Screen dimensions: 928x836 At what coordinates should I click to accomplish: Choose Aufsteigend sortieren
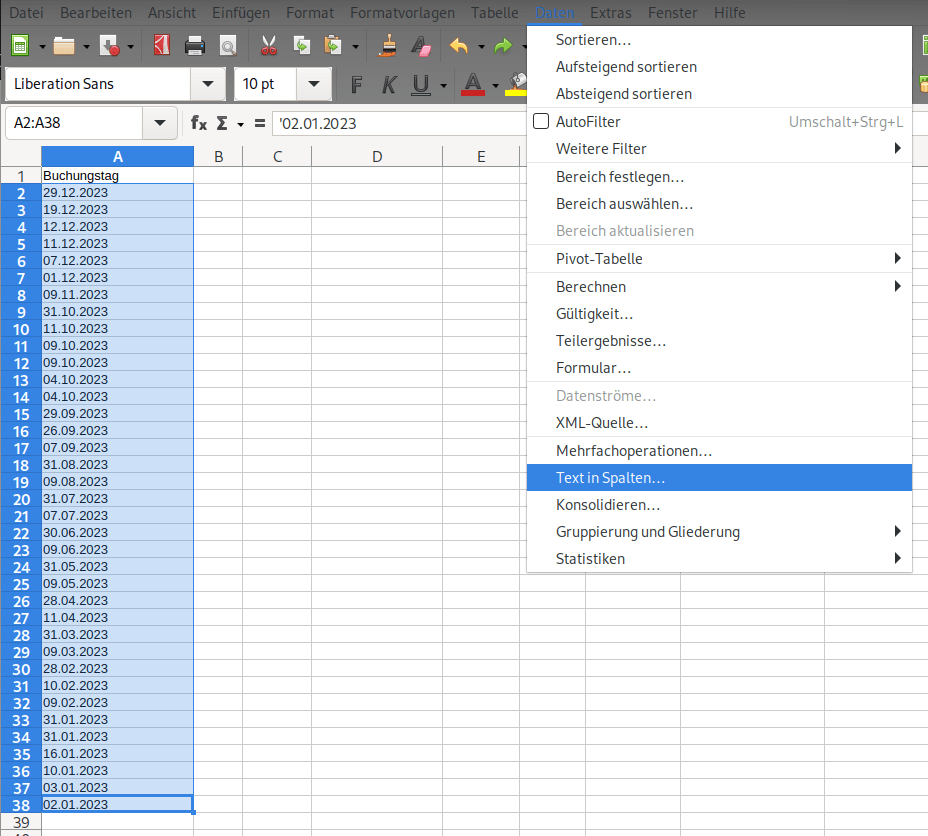pos(719,67)
